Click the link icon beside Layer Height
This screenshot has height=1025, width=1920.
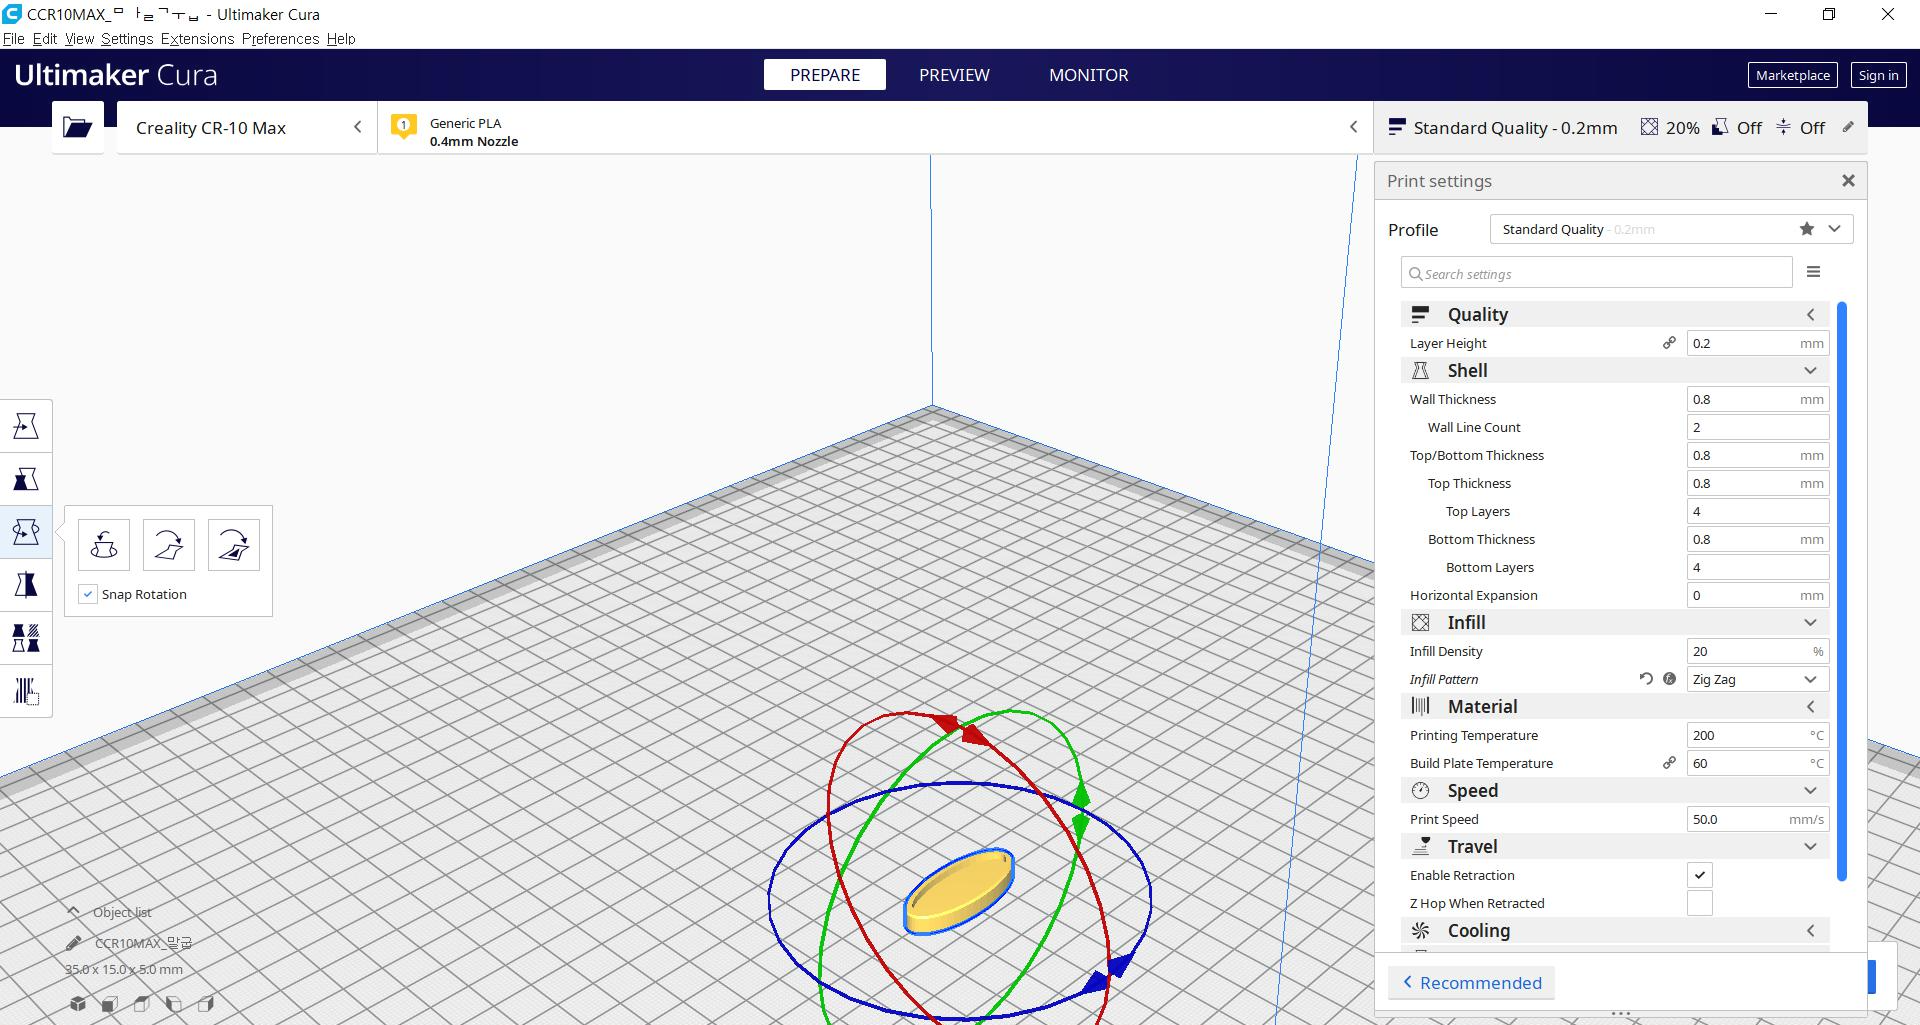point(1669,343)
